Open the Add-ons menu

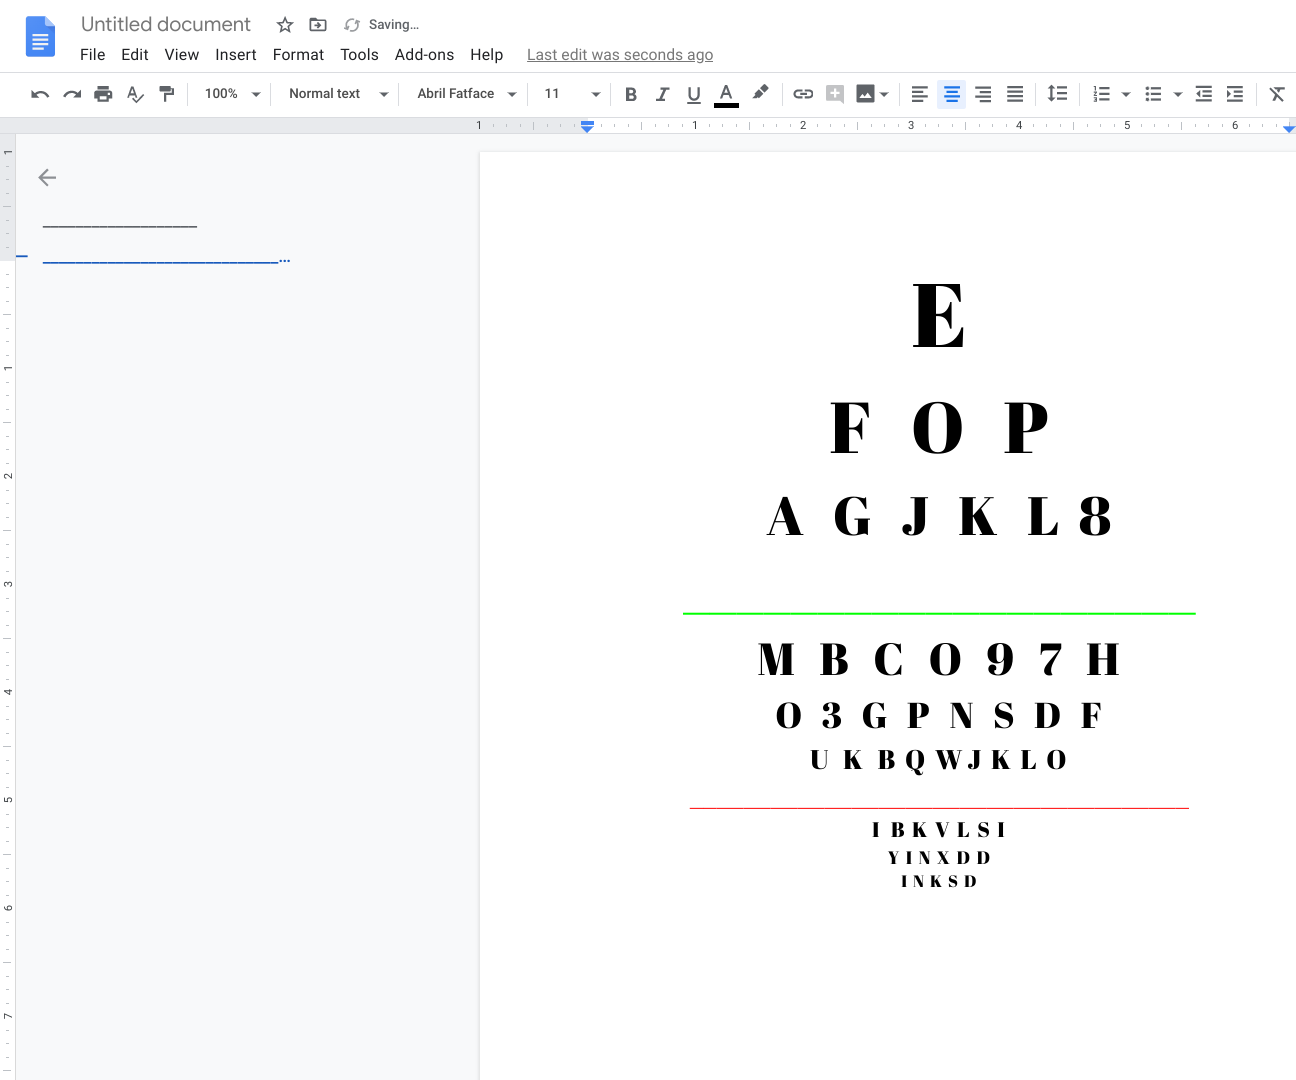point(424,55)
